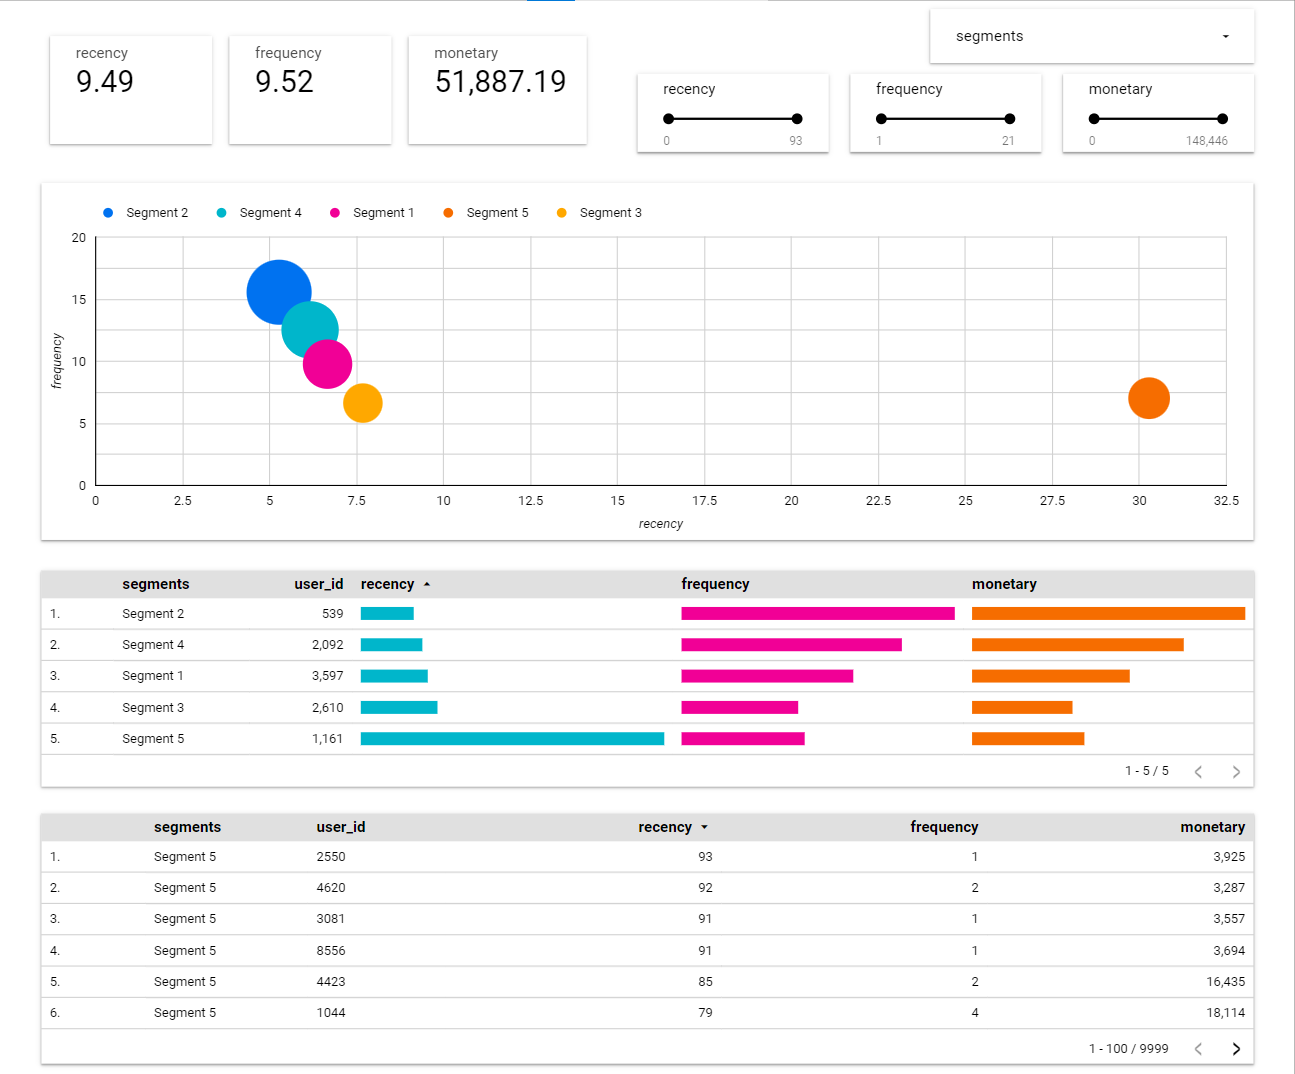Click user_id 2550 in detail table

point(331,857)
